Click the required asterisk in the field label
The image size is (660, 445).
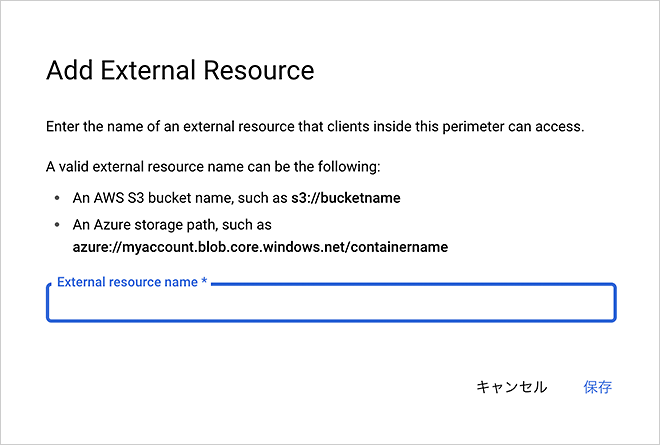pyautogui.click(x=204, y=281)
